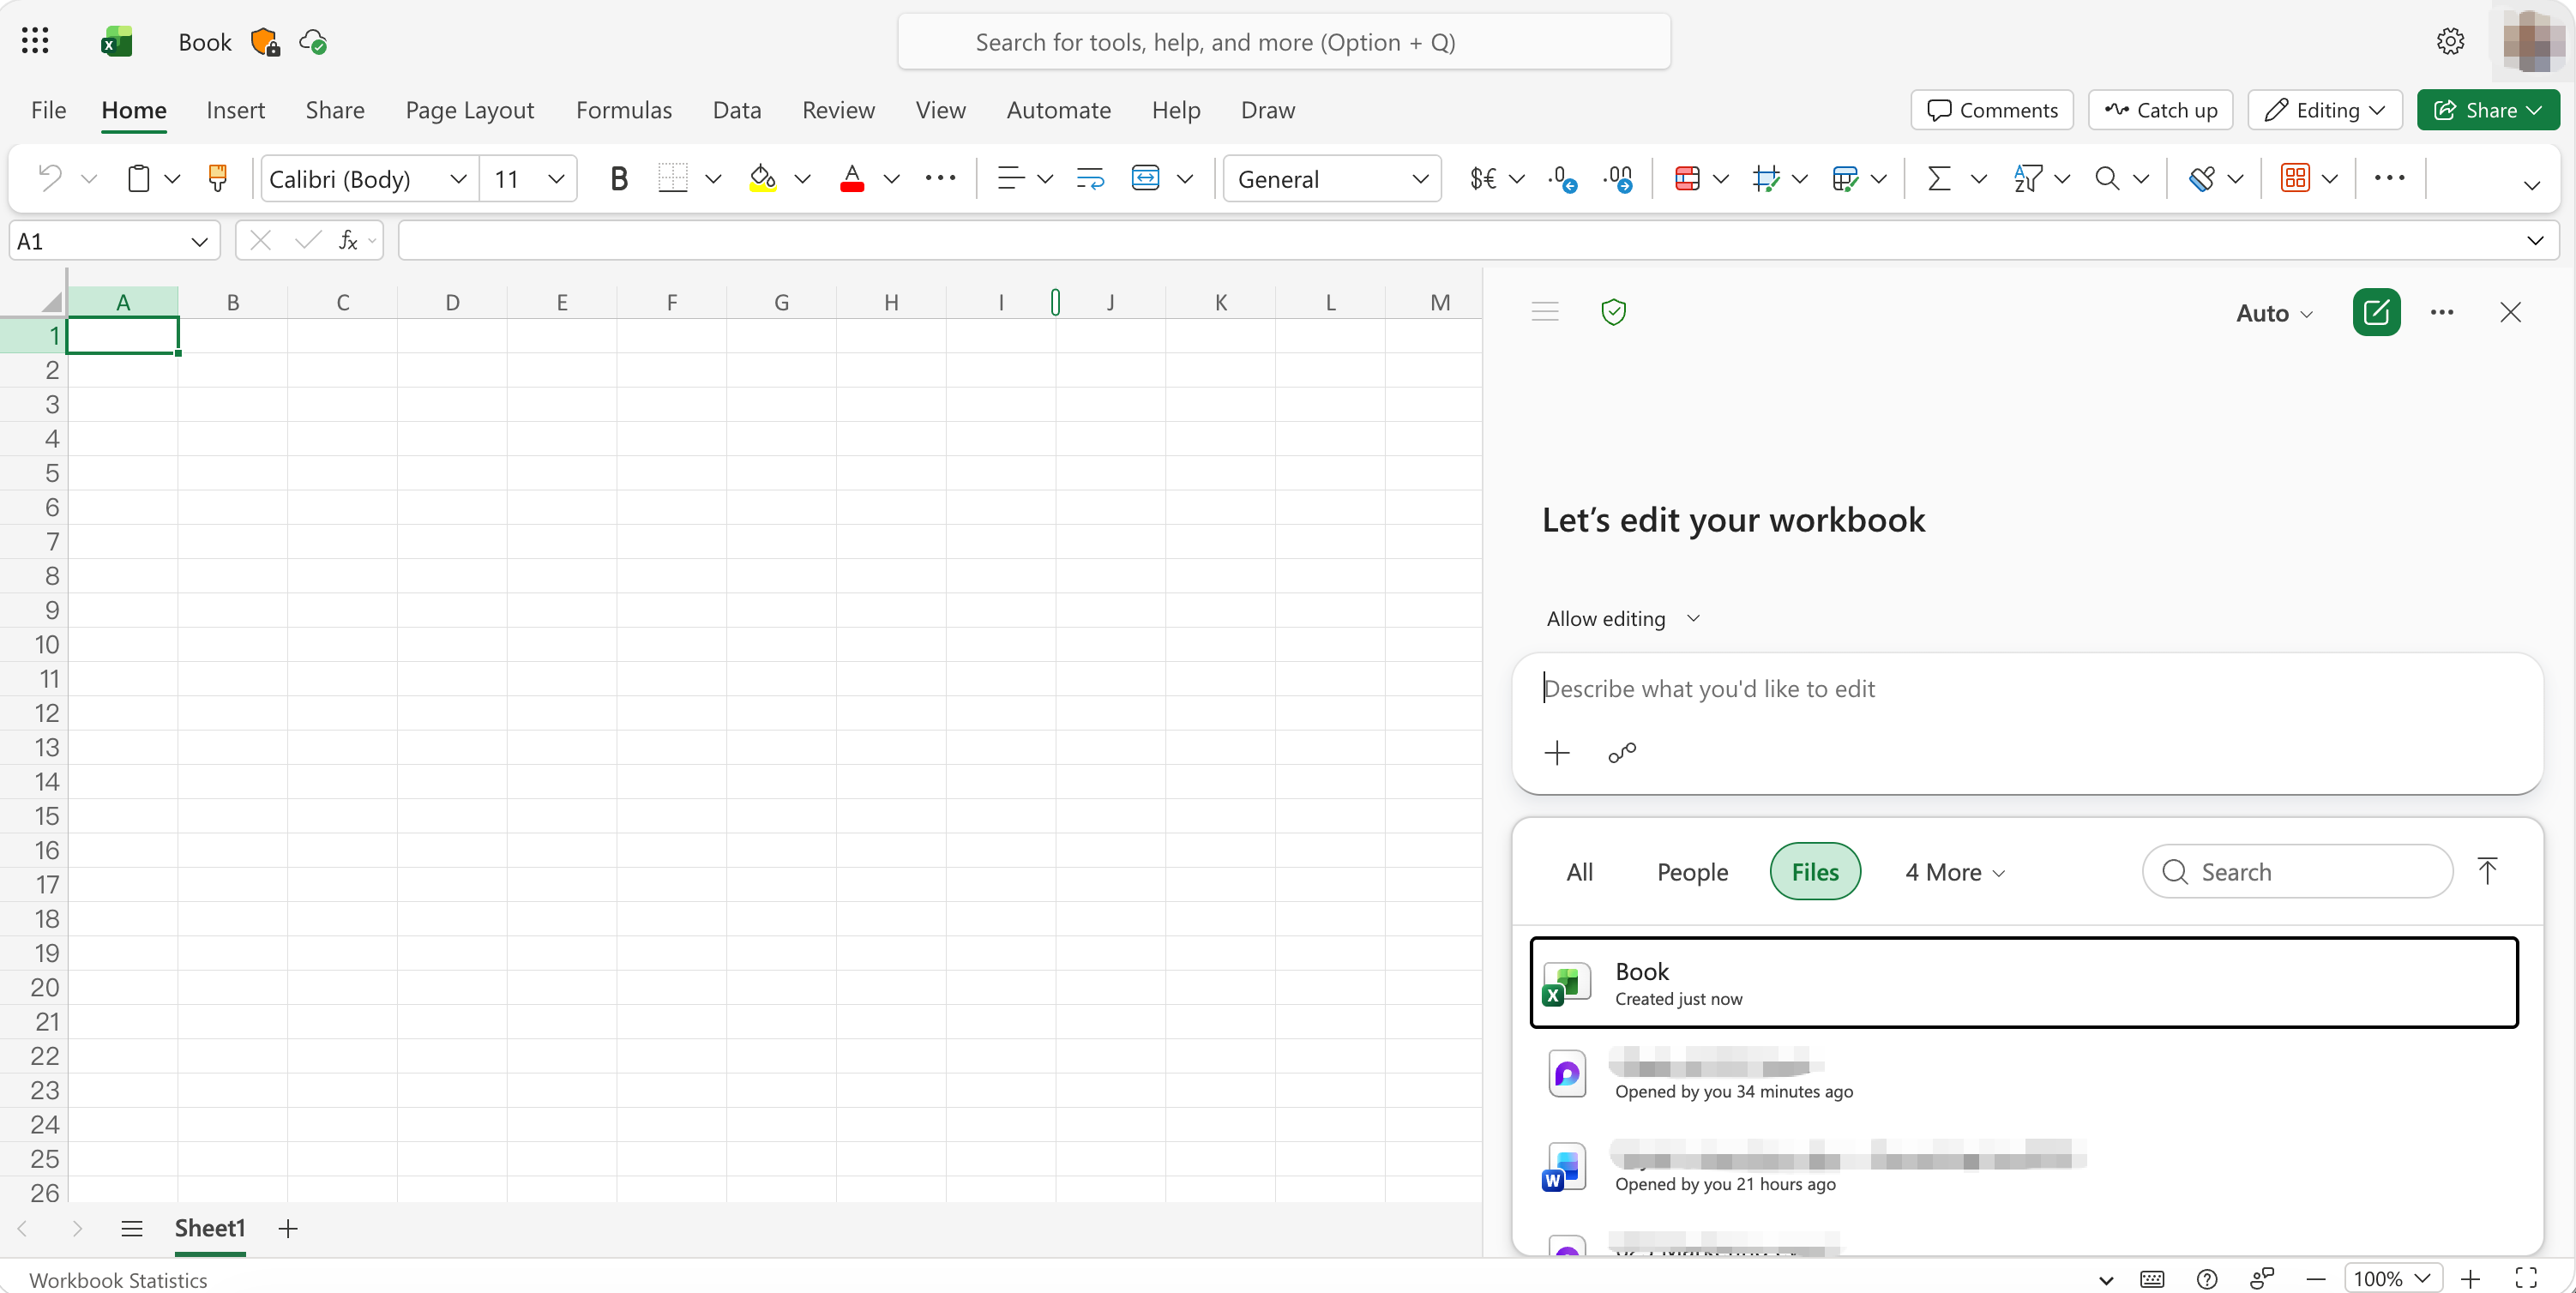Open the General number format dropdown
Screen dimensions: 2576x1293
pos(1331,179)
